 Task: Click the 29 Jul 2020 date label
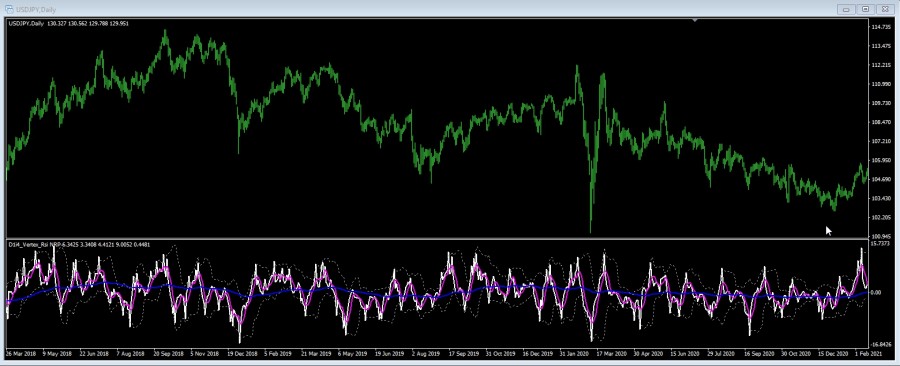pyautogui.click(x=721, y=354)
